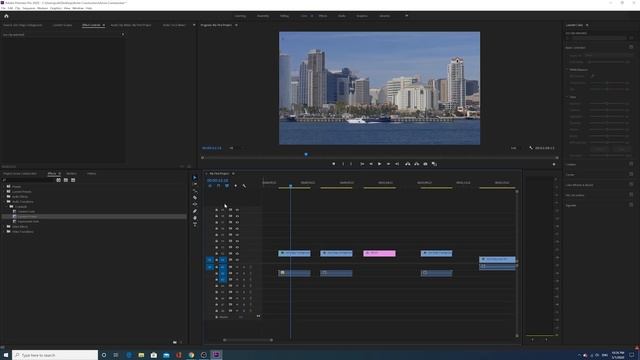
Task: Select the Track Select Forward tool
Action: point(195,184)
